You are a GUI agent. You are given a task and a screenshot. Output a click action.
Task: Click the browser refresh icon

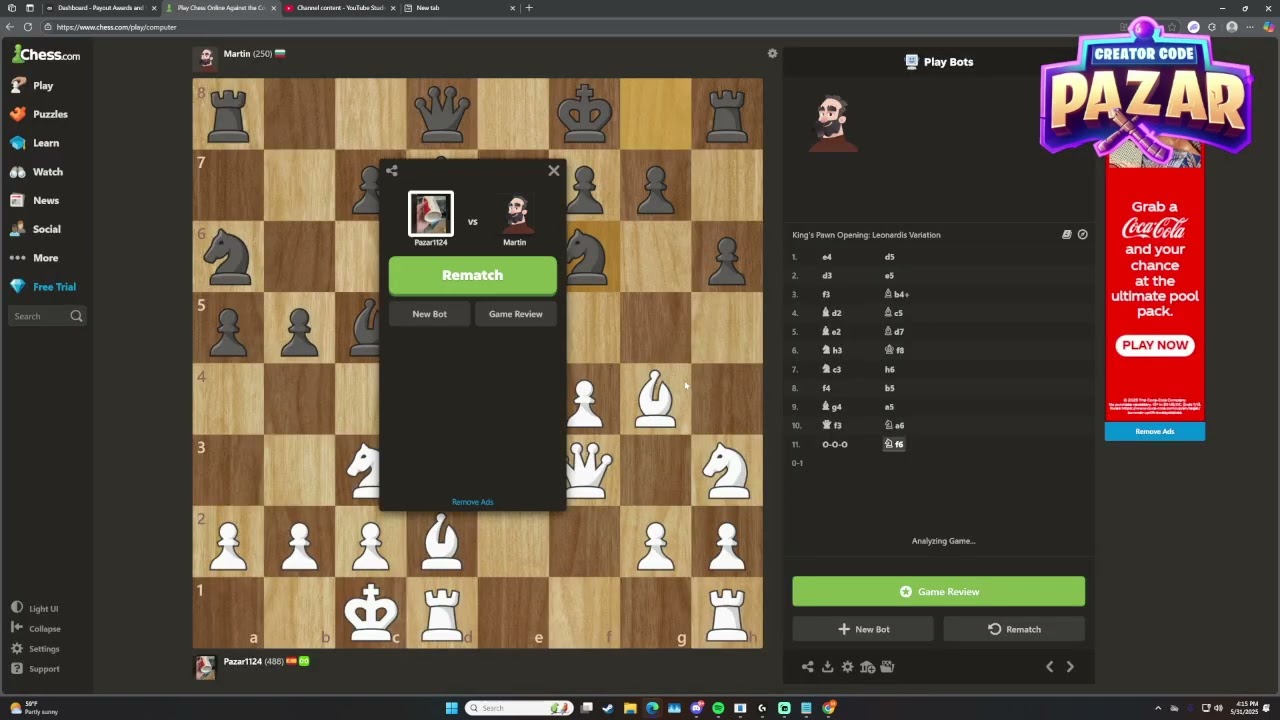(x=27, y=27)
